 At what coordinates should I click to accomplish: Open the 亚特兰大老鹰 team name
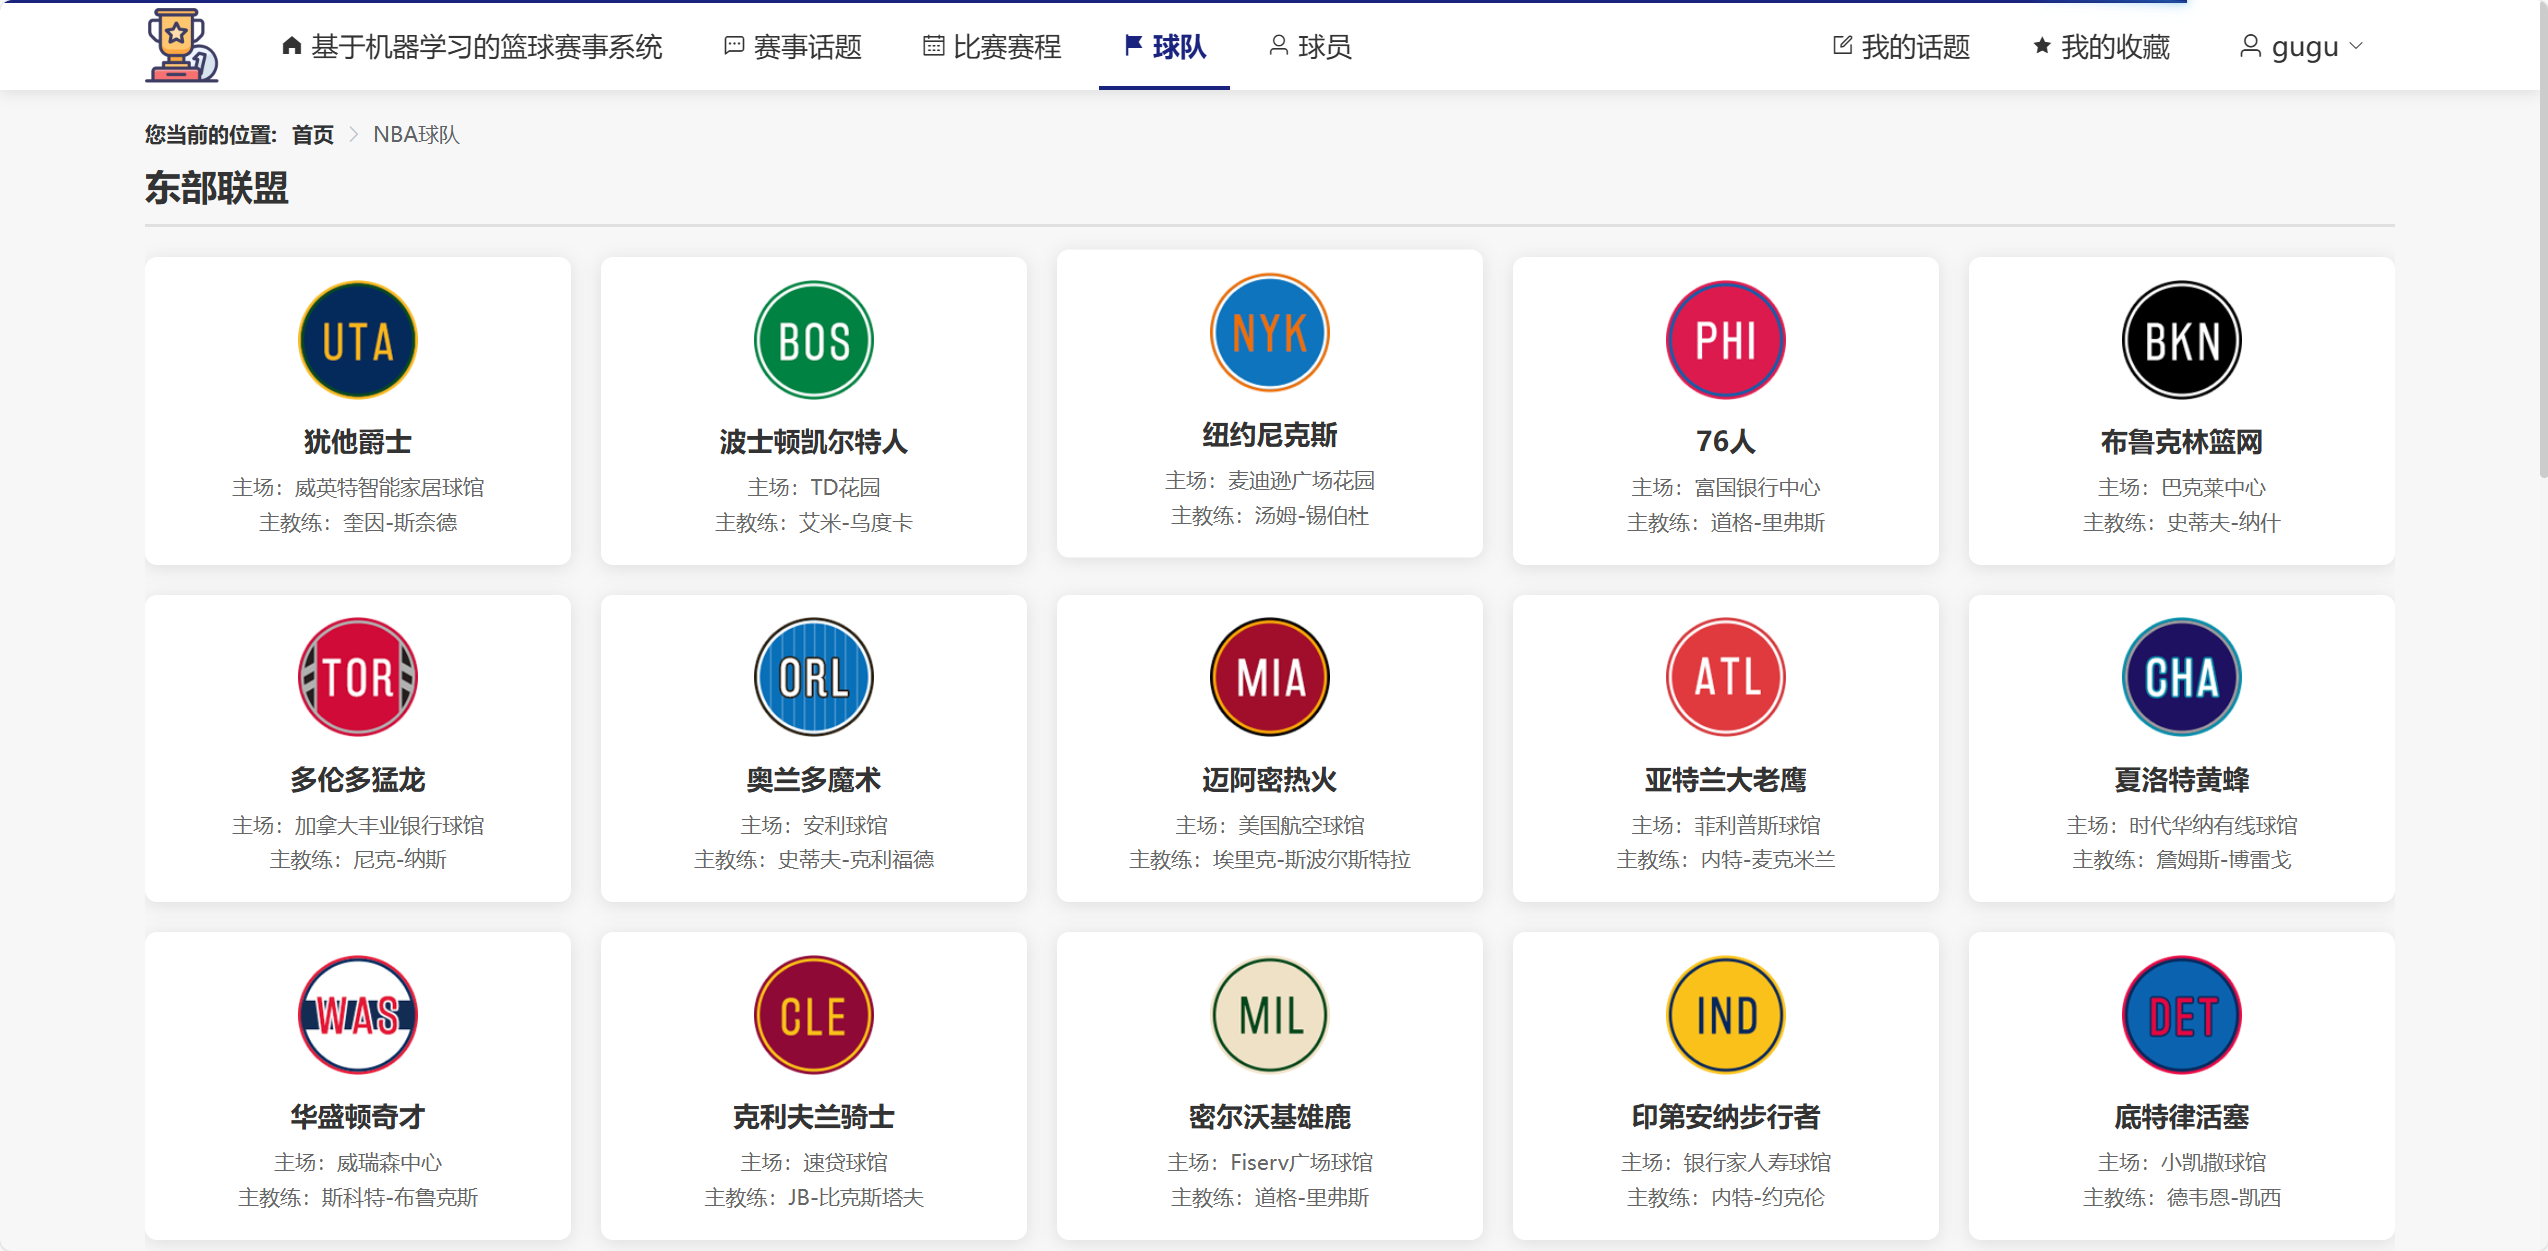point(1726,779)
